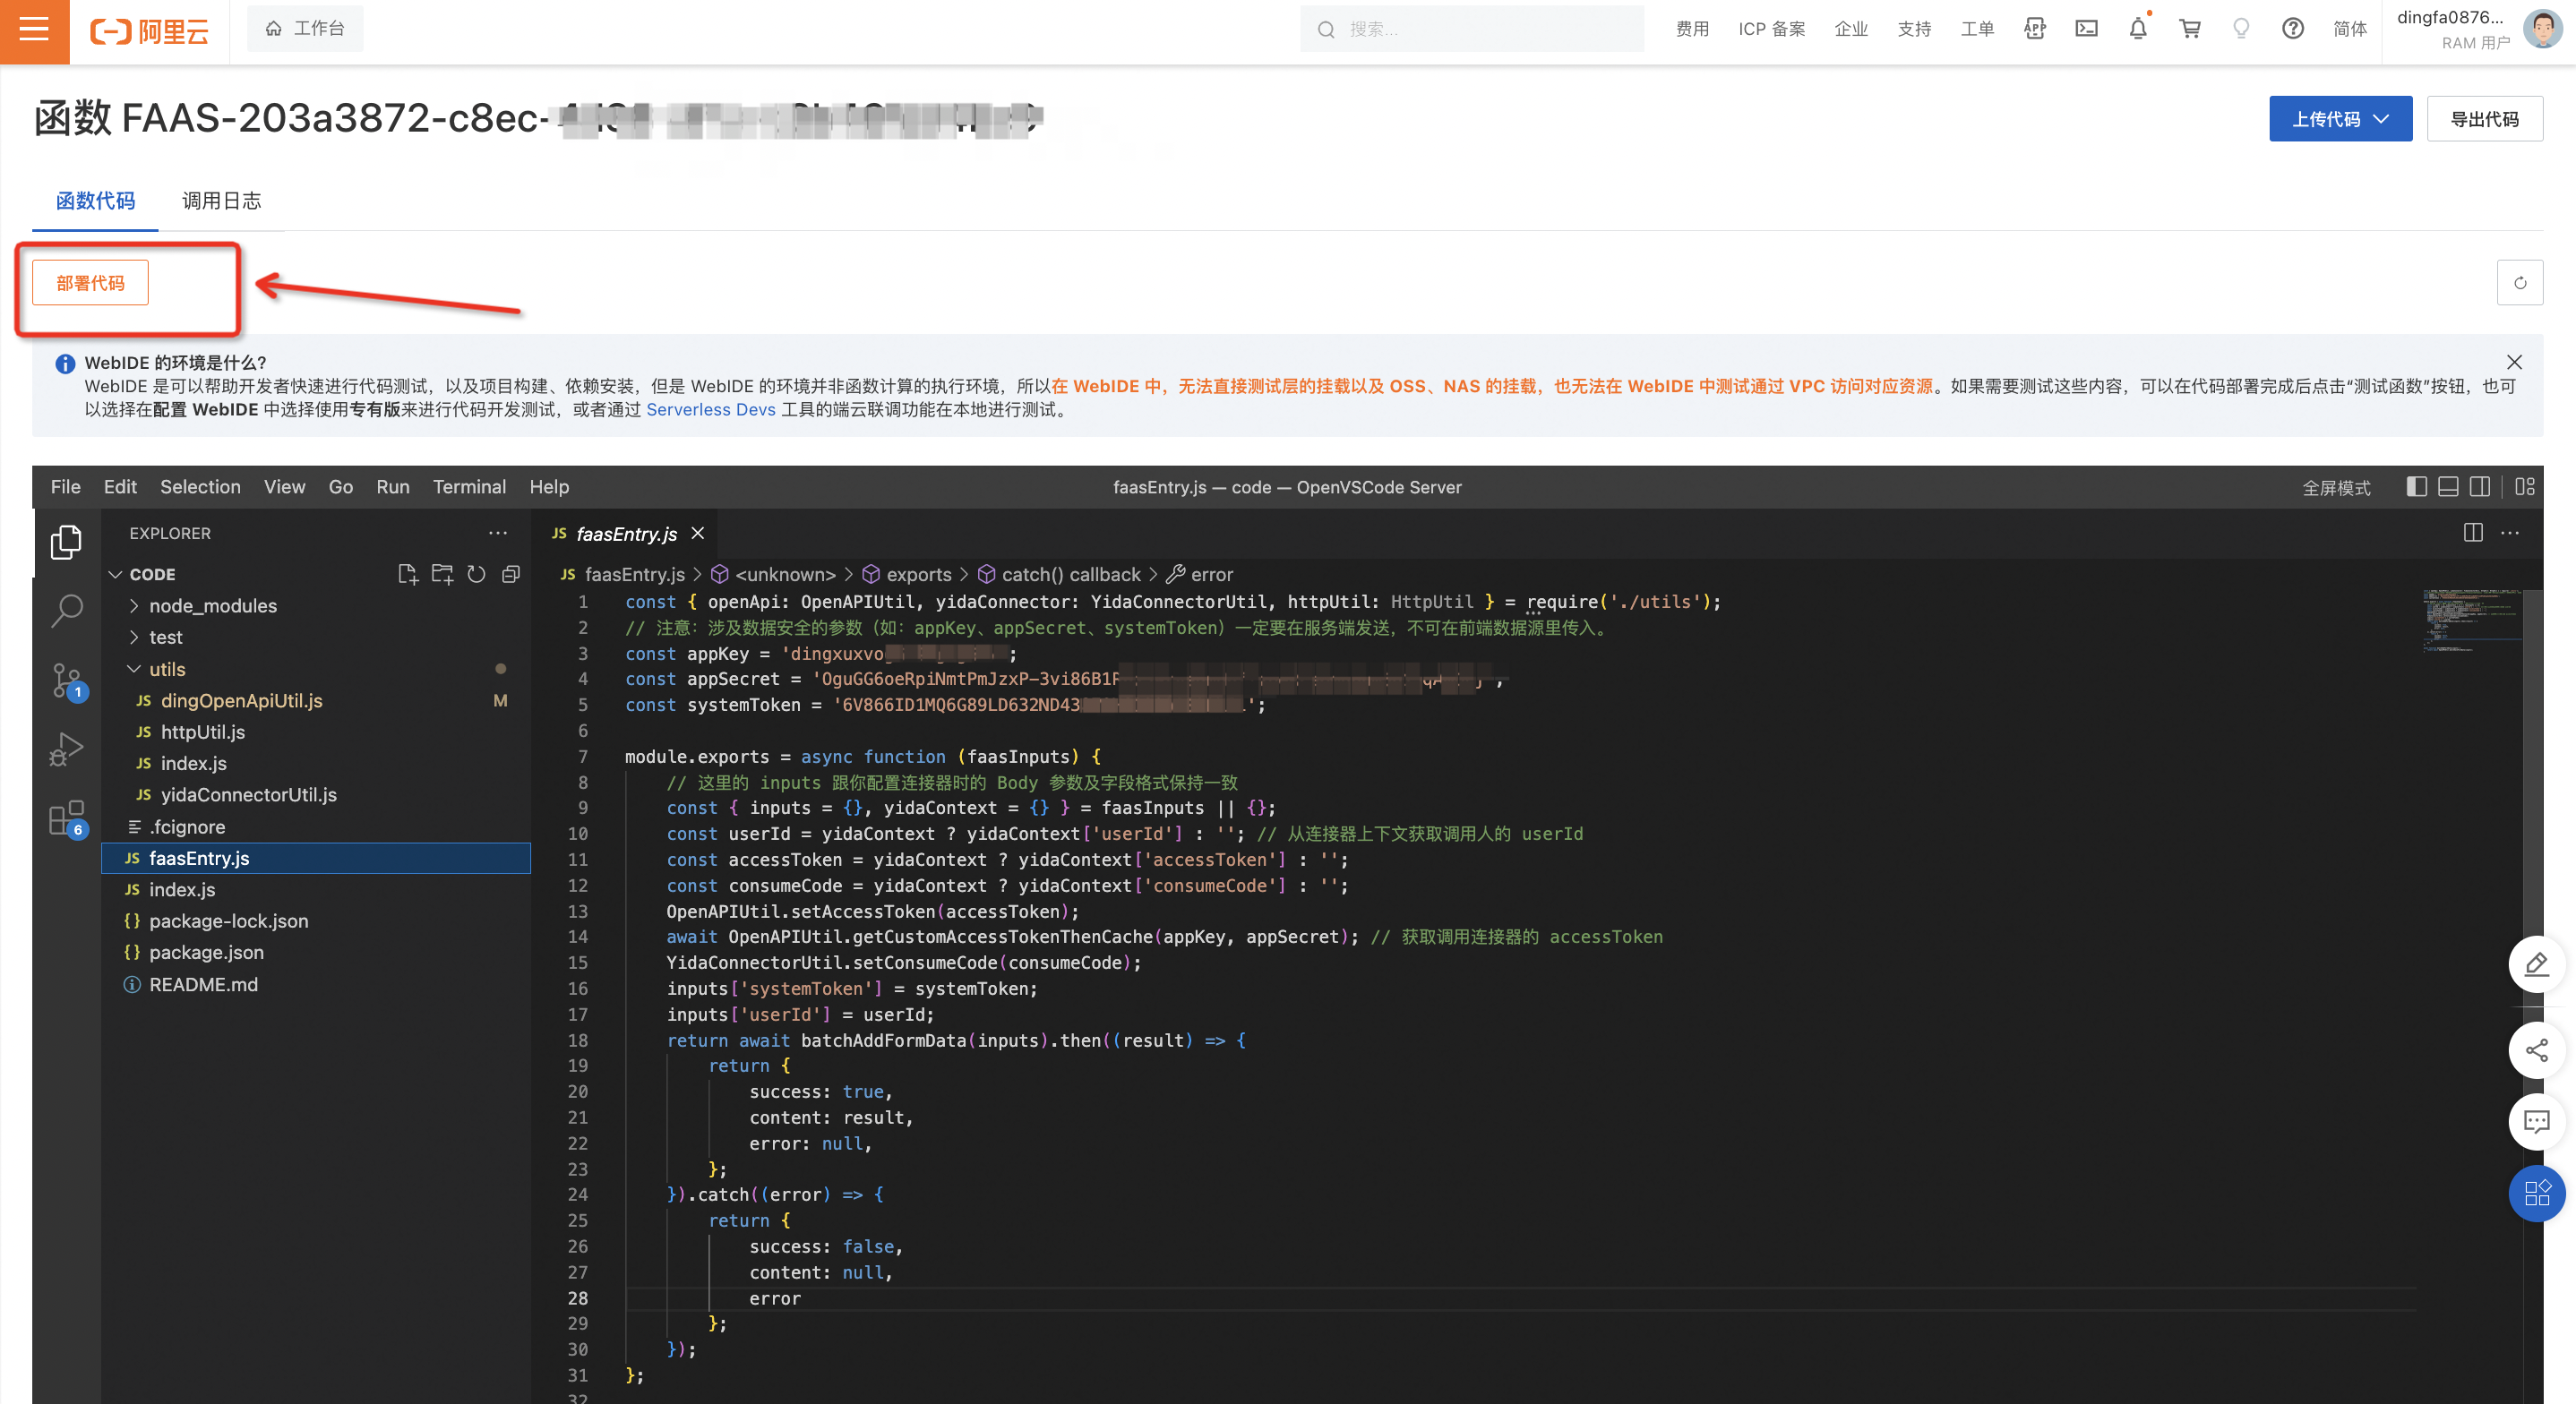The image size is (2576, 1404).
Task: Open dingOpenApiUtil.js in Explorer
Action: pyautogui.click(x=316, y=701)
